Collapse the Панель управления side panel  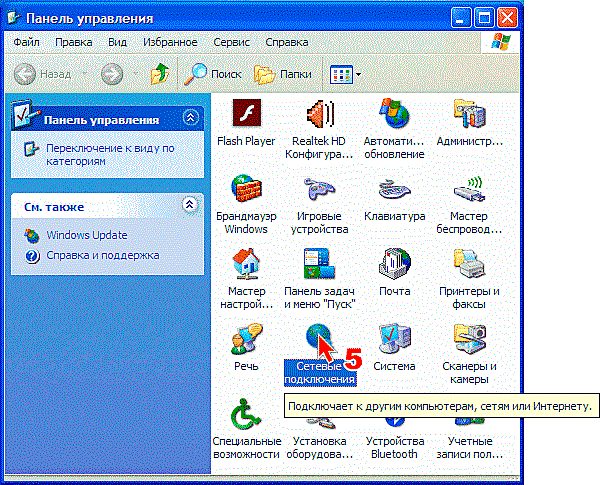191,118
